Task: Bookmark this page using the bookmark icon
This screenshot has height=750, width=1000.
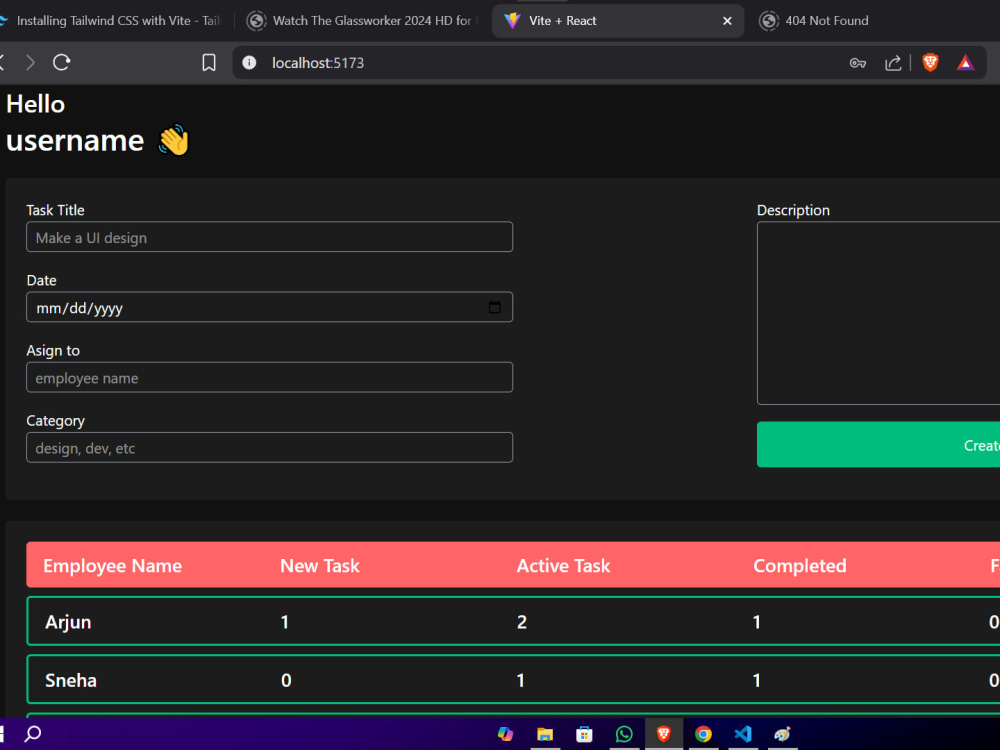Action: pyautogui.click(x=208, y=62)
